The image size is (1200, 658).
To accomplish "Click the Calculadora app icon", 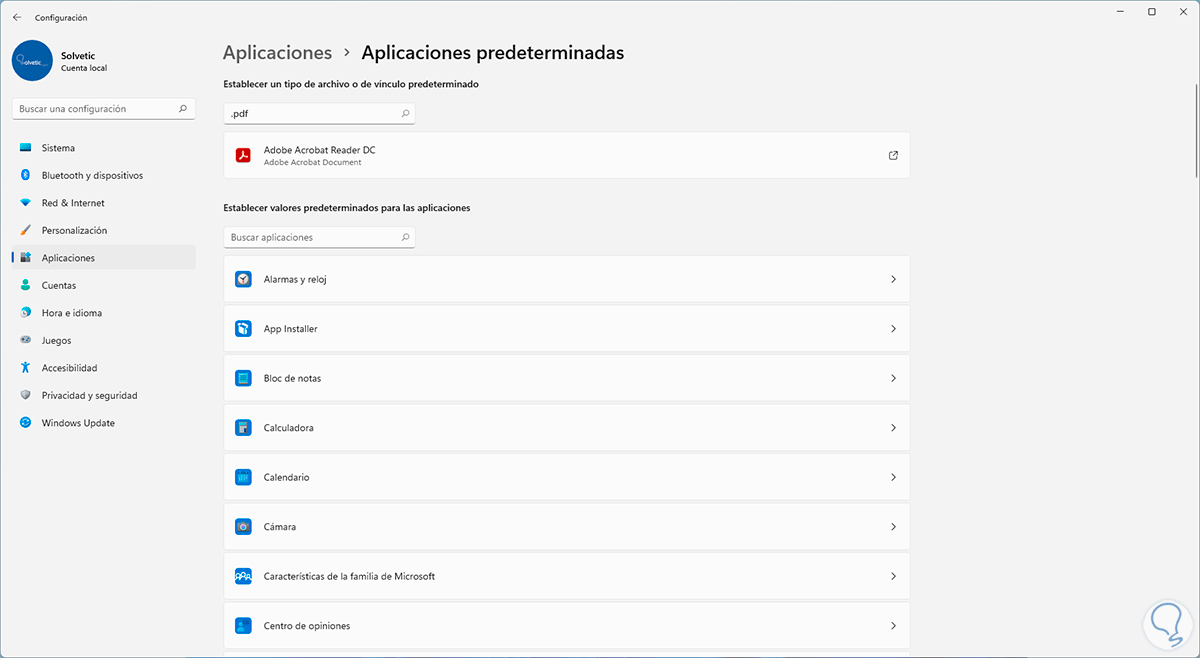I will [x=243, y=428].
